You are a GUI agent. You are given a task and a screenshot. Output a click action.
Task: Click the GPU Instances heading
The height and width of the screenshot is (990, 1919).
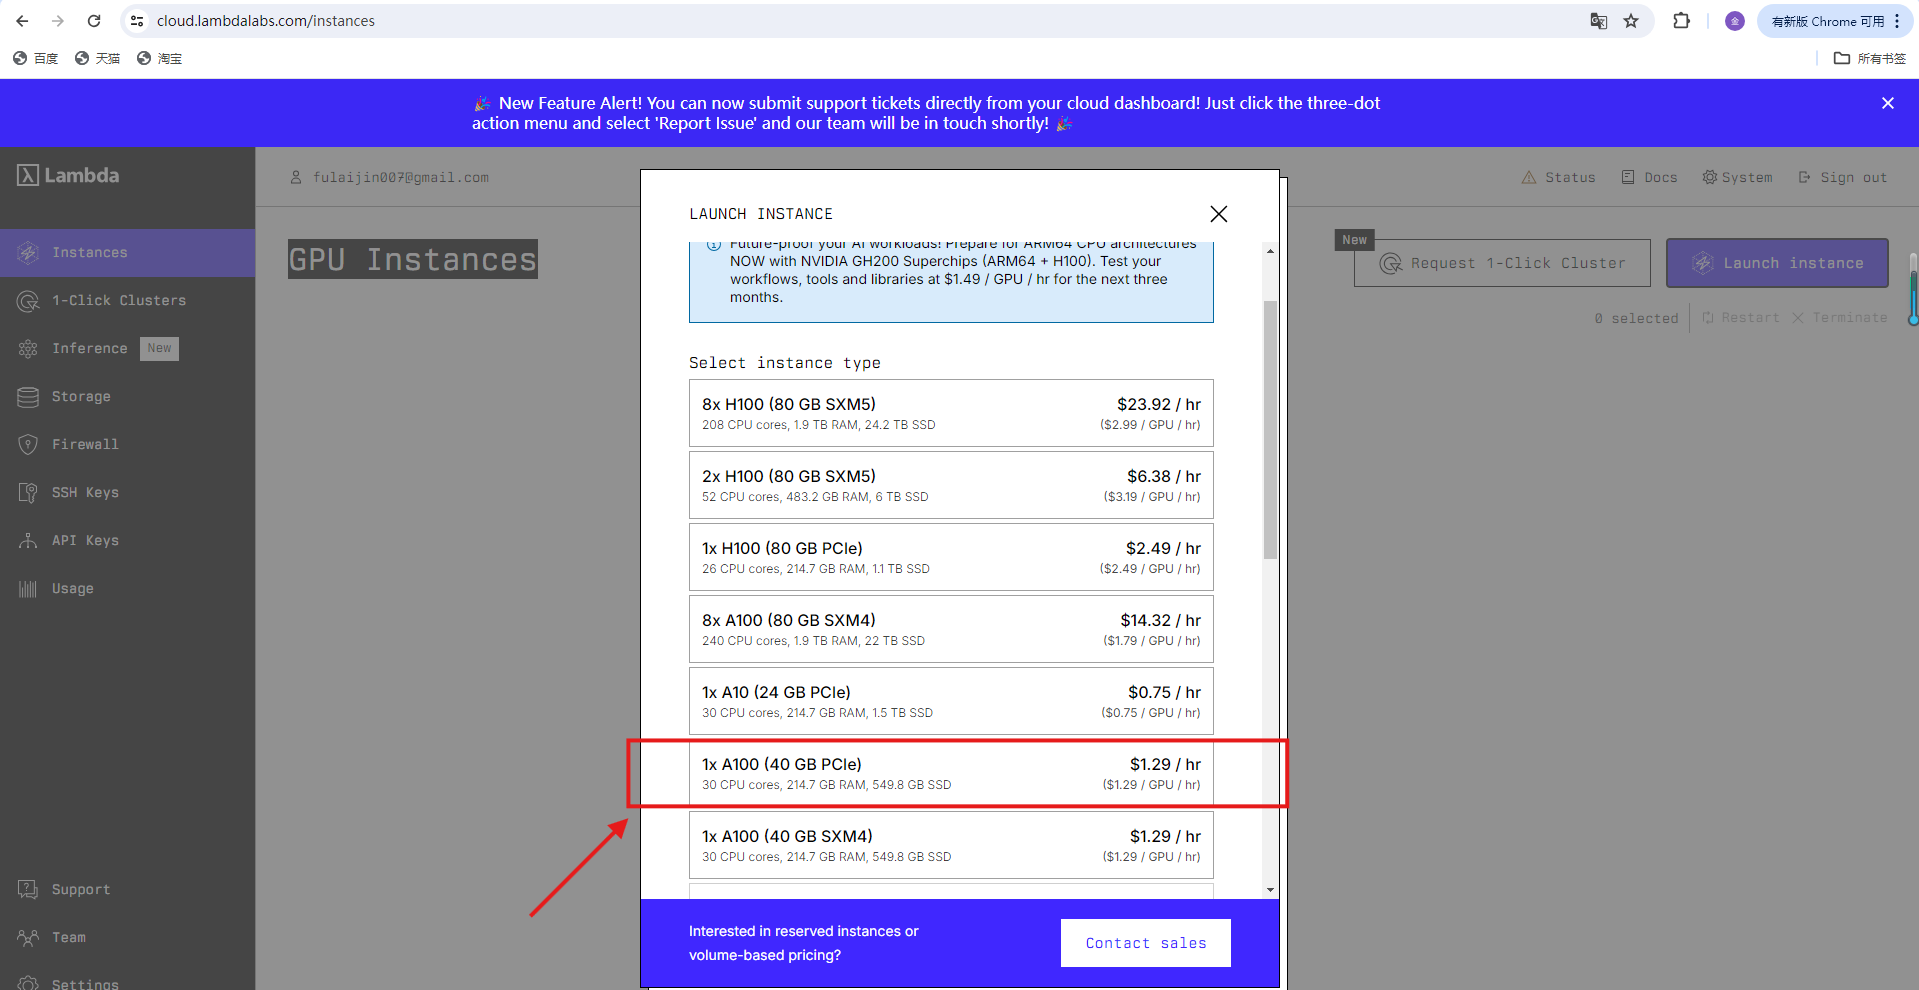(x=413, y=259)
